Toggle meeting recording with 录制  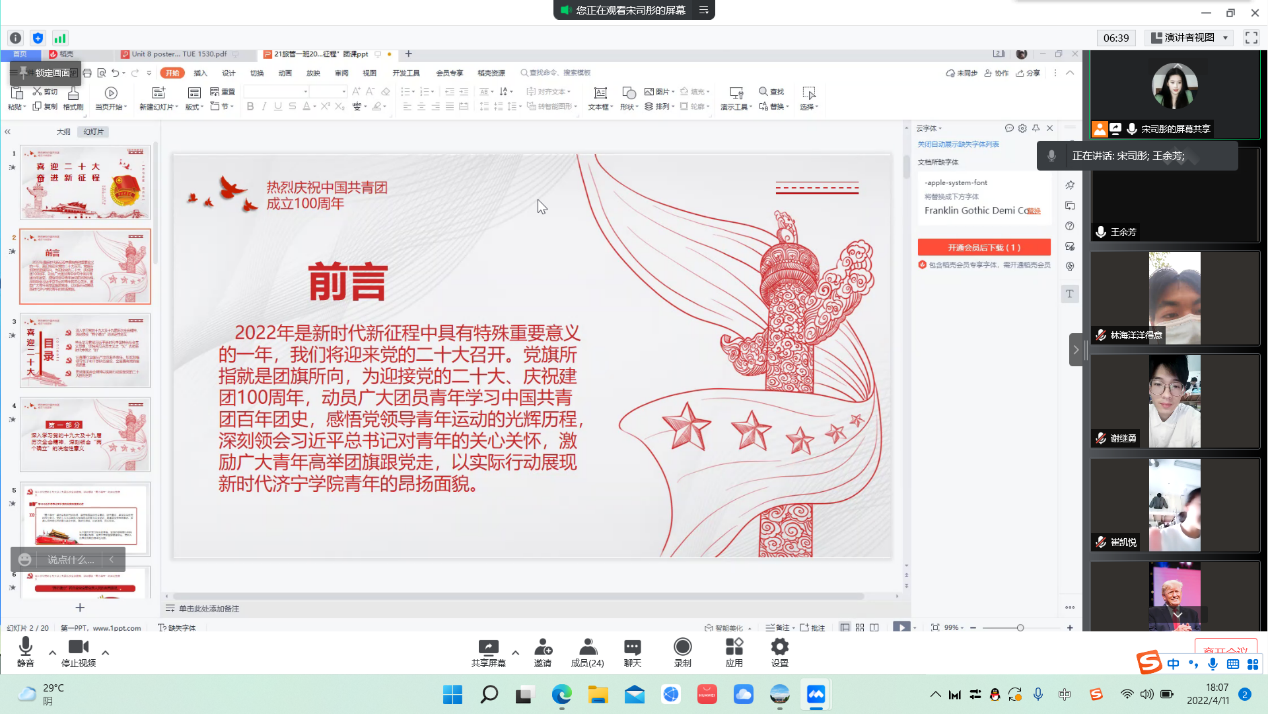pos(682,653)
